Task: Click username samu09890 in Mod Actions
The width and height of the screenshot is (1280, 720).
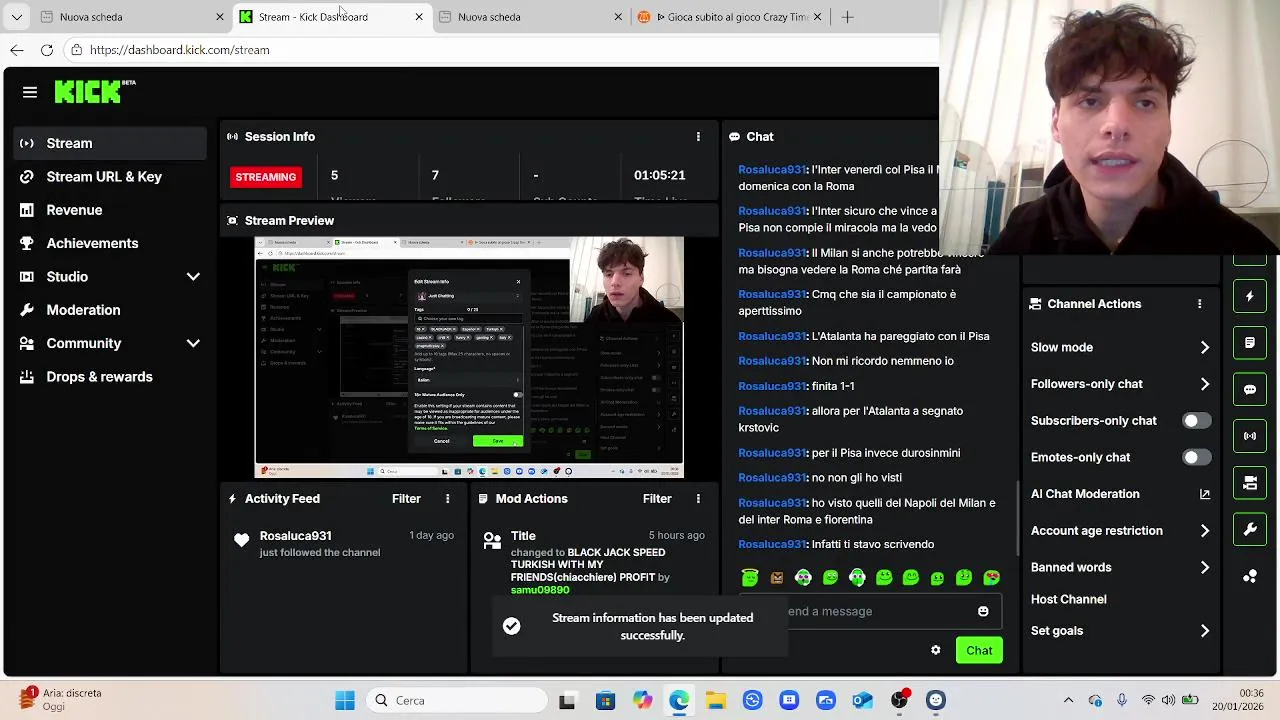Action: [540, 590]
